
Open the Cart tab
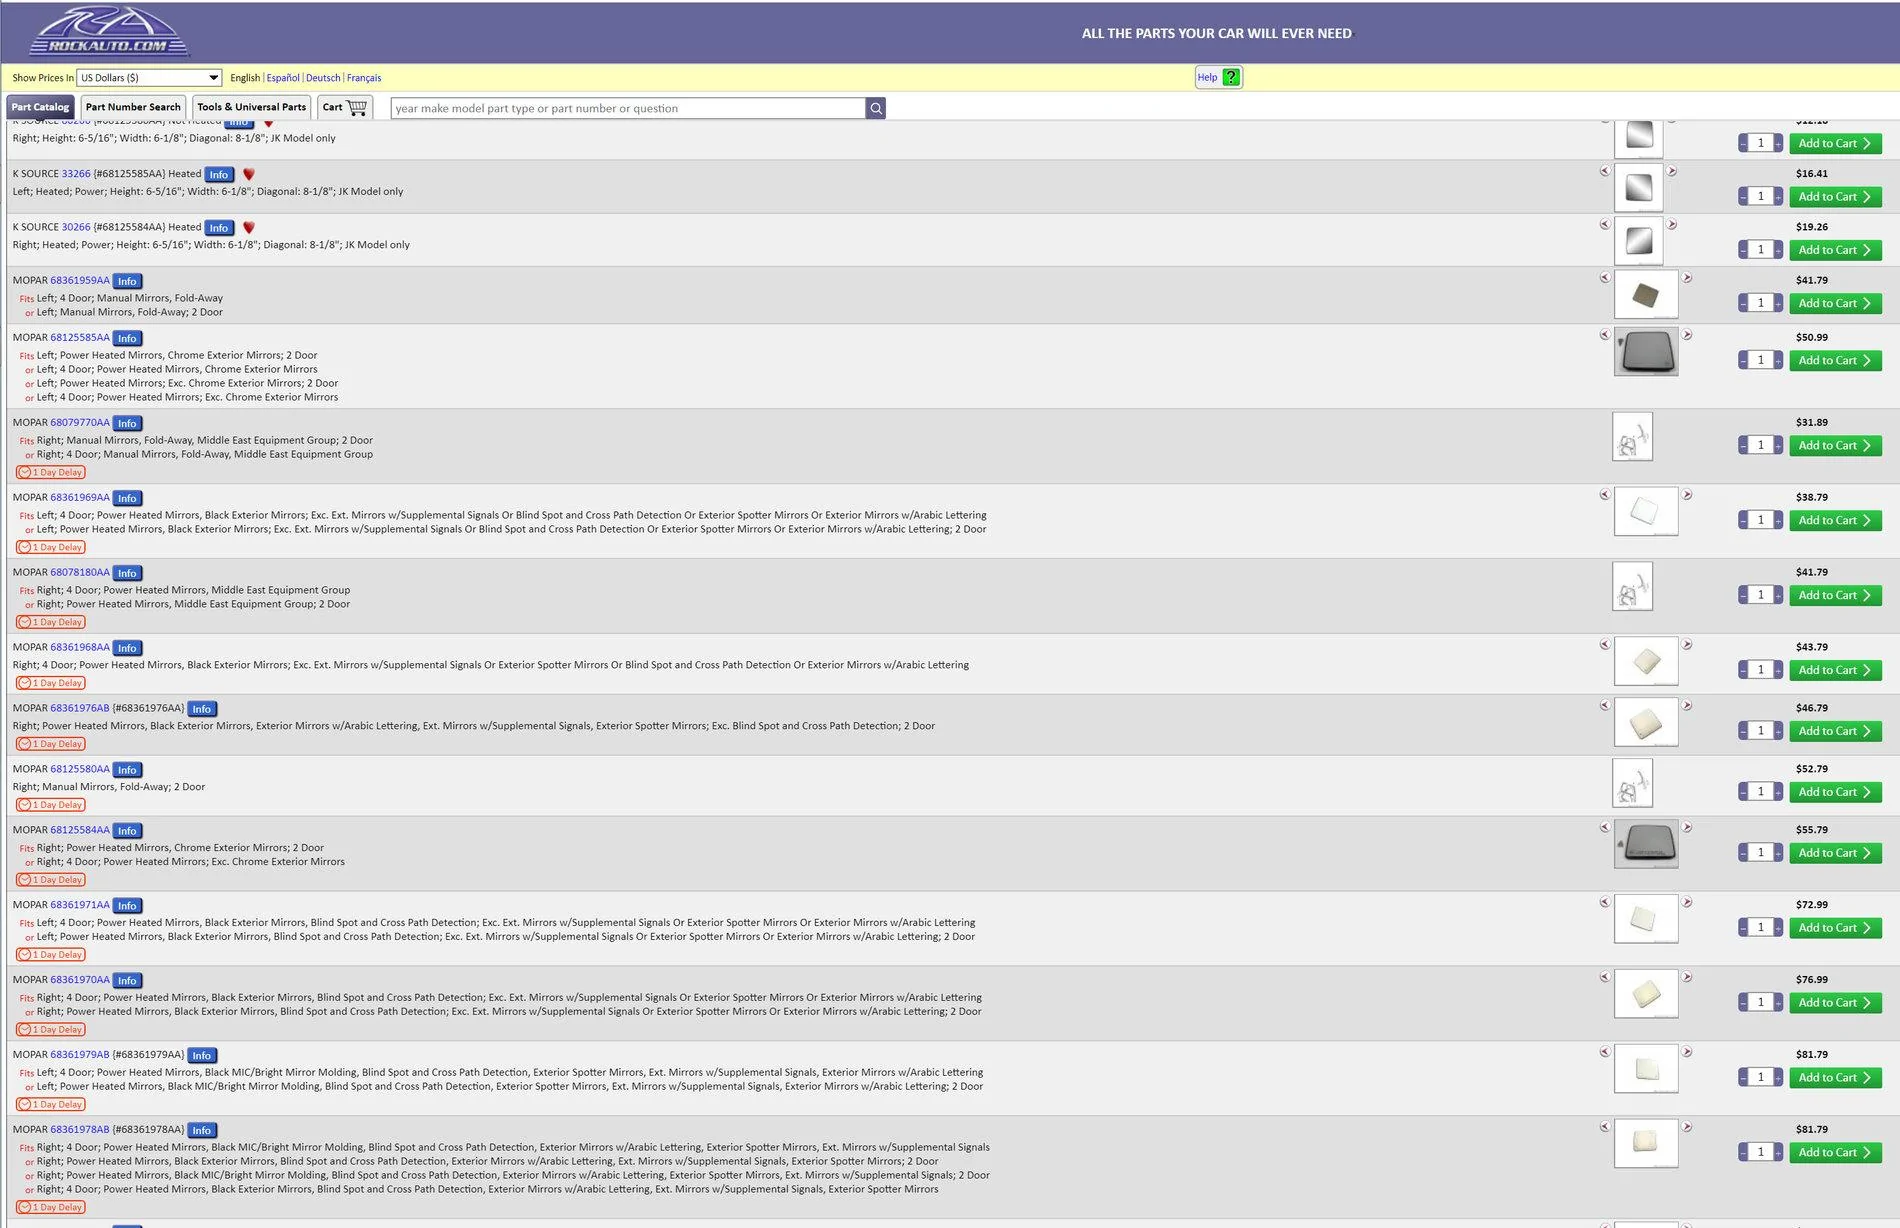coord(345,107)
